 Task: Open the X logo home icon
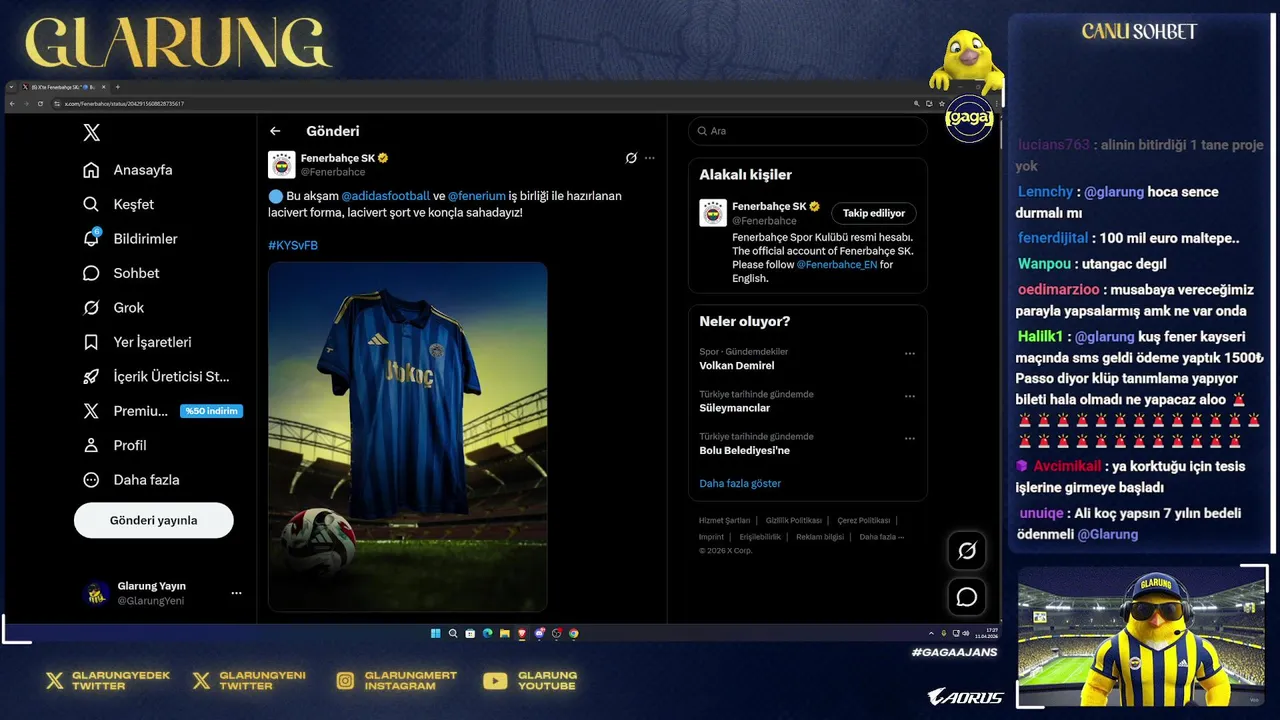pos(91,132)
